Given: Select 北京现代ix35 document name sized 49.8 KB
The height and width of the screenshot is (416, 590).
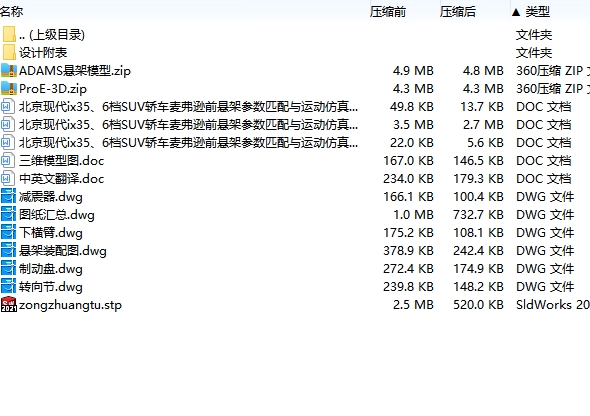Looking at the screenshot, I should 188,107.
